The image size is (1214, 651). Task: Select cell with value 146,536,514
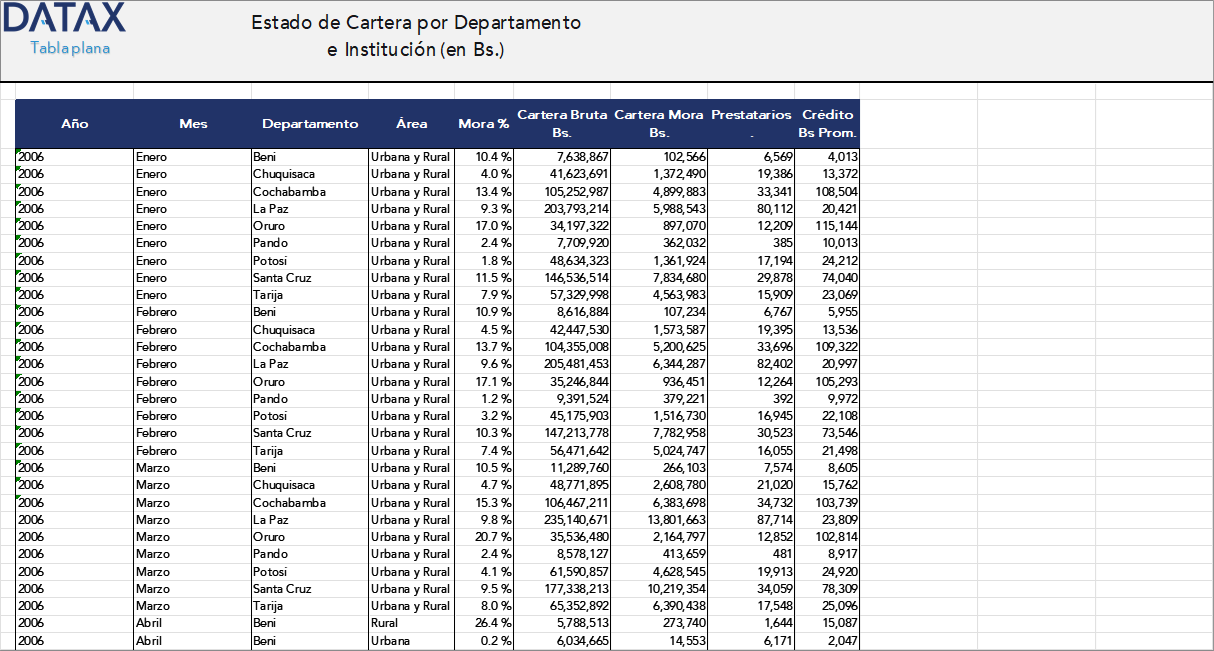[x=562, y=278]
